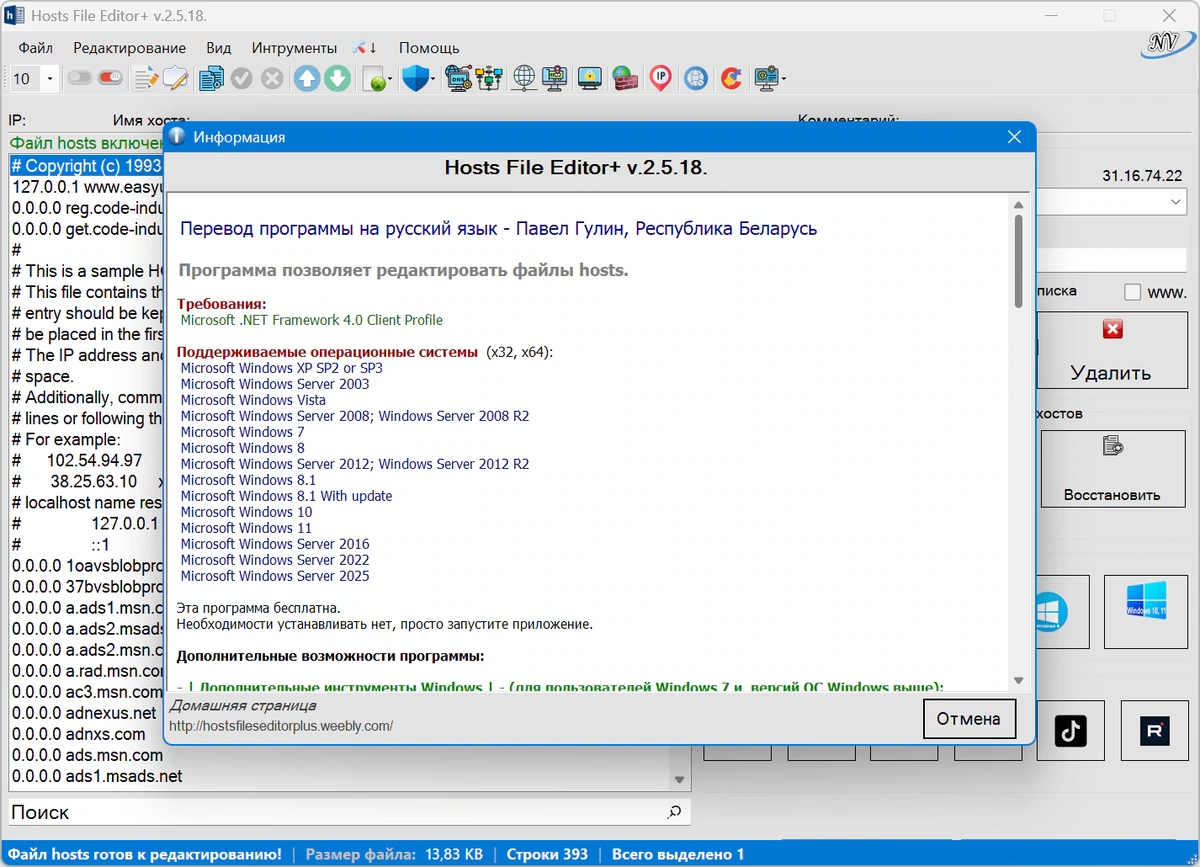This screenshot has height=867, width=1200.
Task: Click the Восстановить button
Action: click(x=1112, y=469)
